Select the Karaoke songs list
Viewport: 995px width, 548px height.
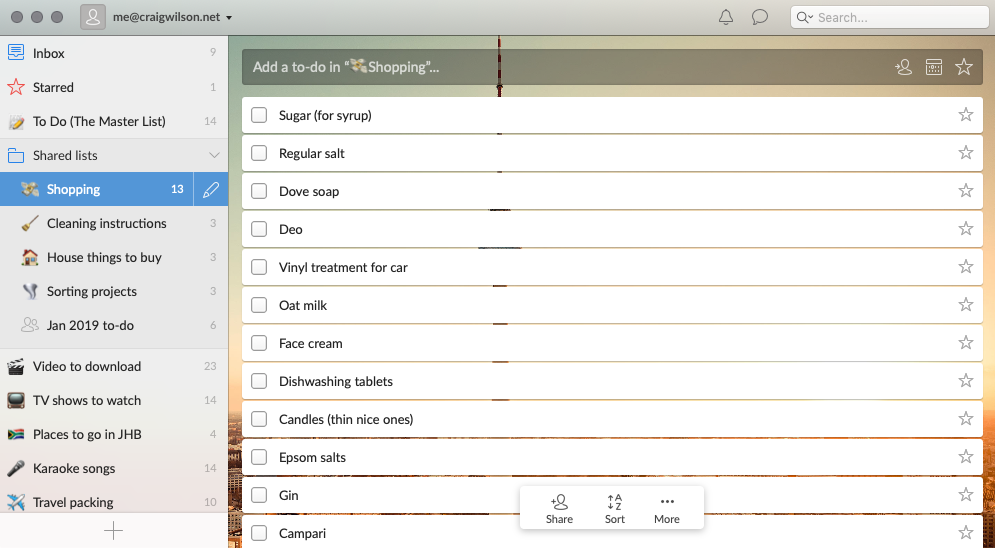(74, 468)
